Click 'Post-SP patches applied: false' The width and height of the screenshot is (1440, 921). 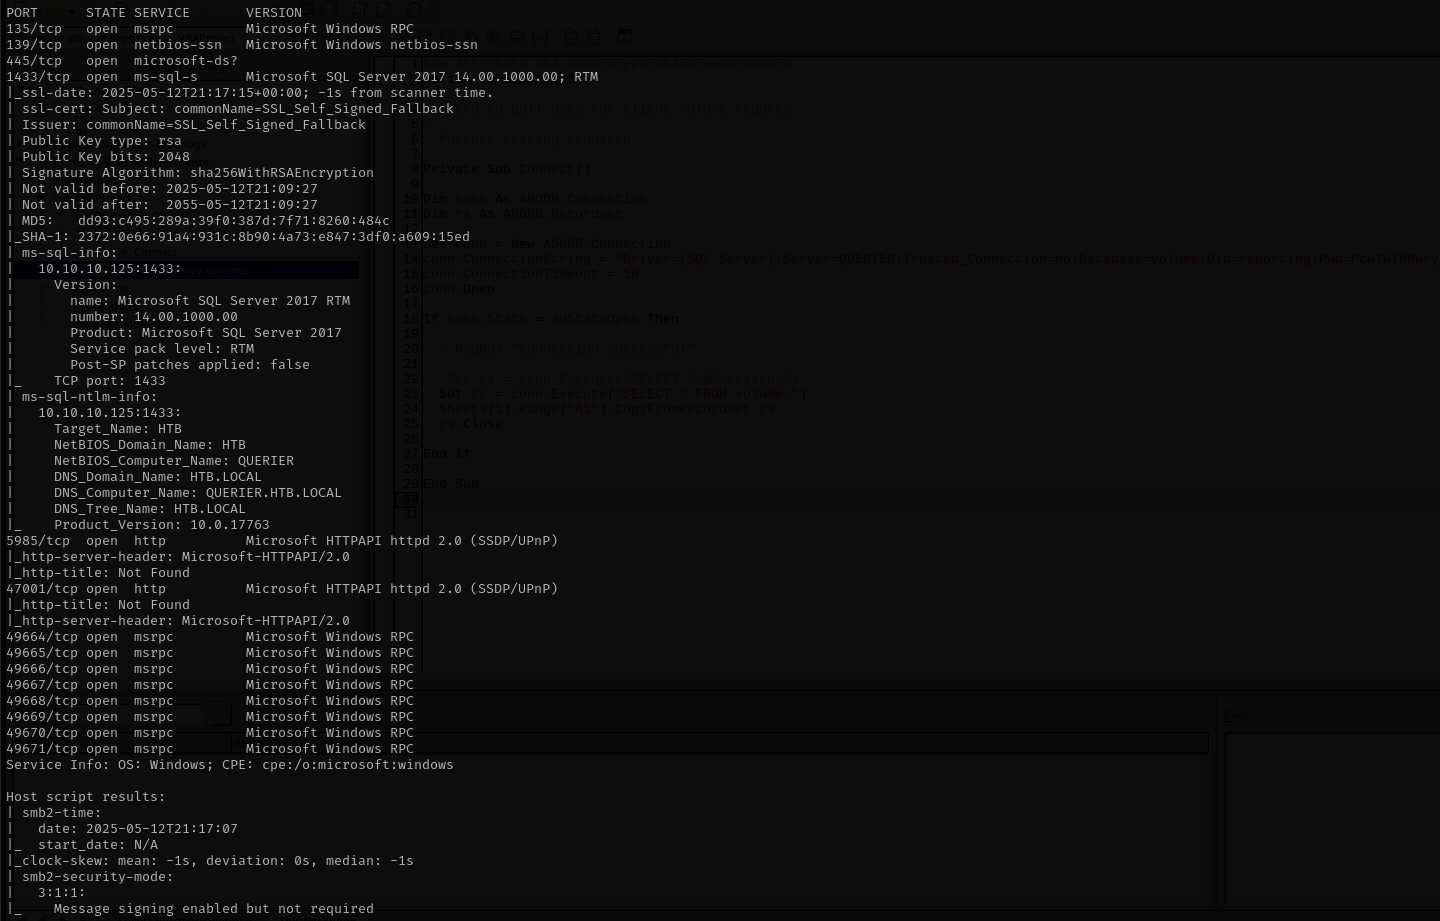tap(190, 365)
